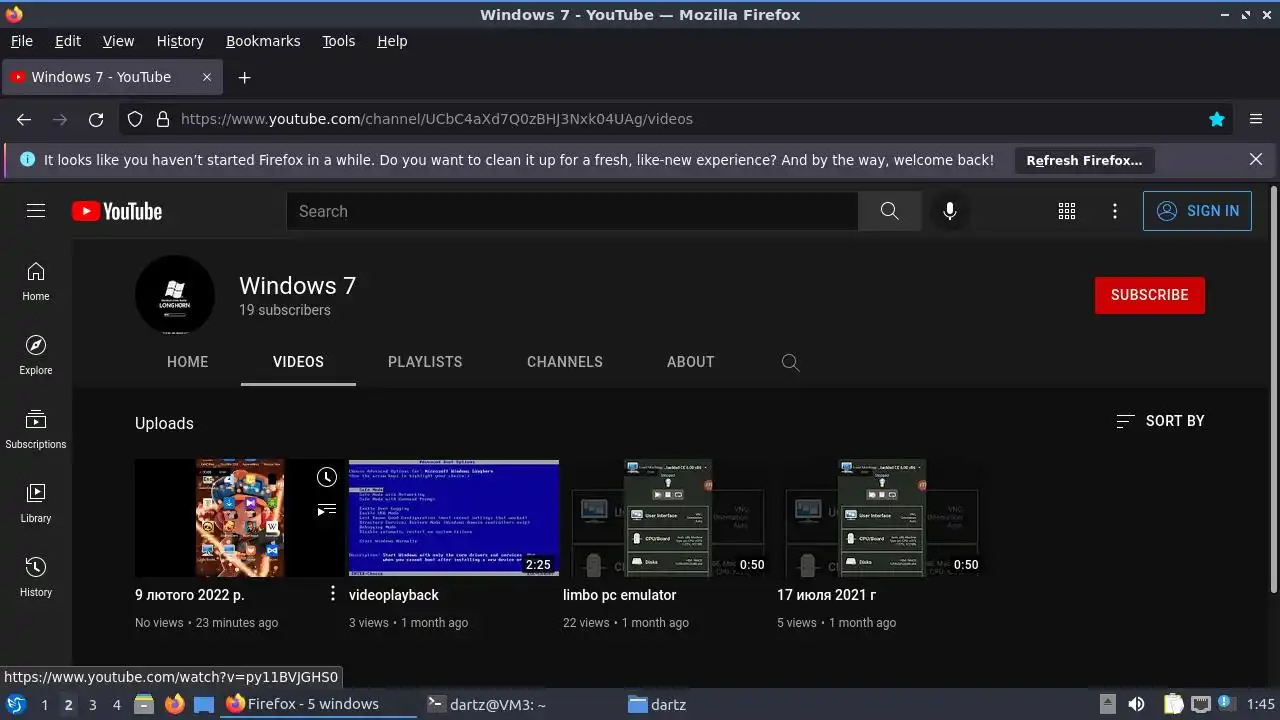Open YouTube settings three-dot menu
The image size is (1280, 720).
1115,211
